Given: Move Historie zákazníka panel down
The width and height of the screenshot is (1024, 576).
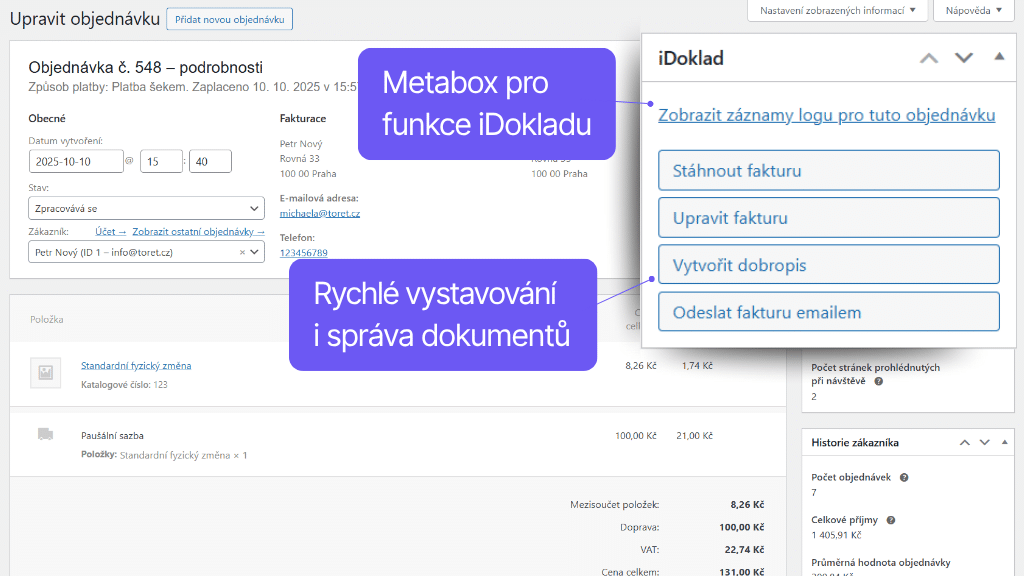Looking at the screenshot, I should [x=984, y=442].
